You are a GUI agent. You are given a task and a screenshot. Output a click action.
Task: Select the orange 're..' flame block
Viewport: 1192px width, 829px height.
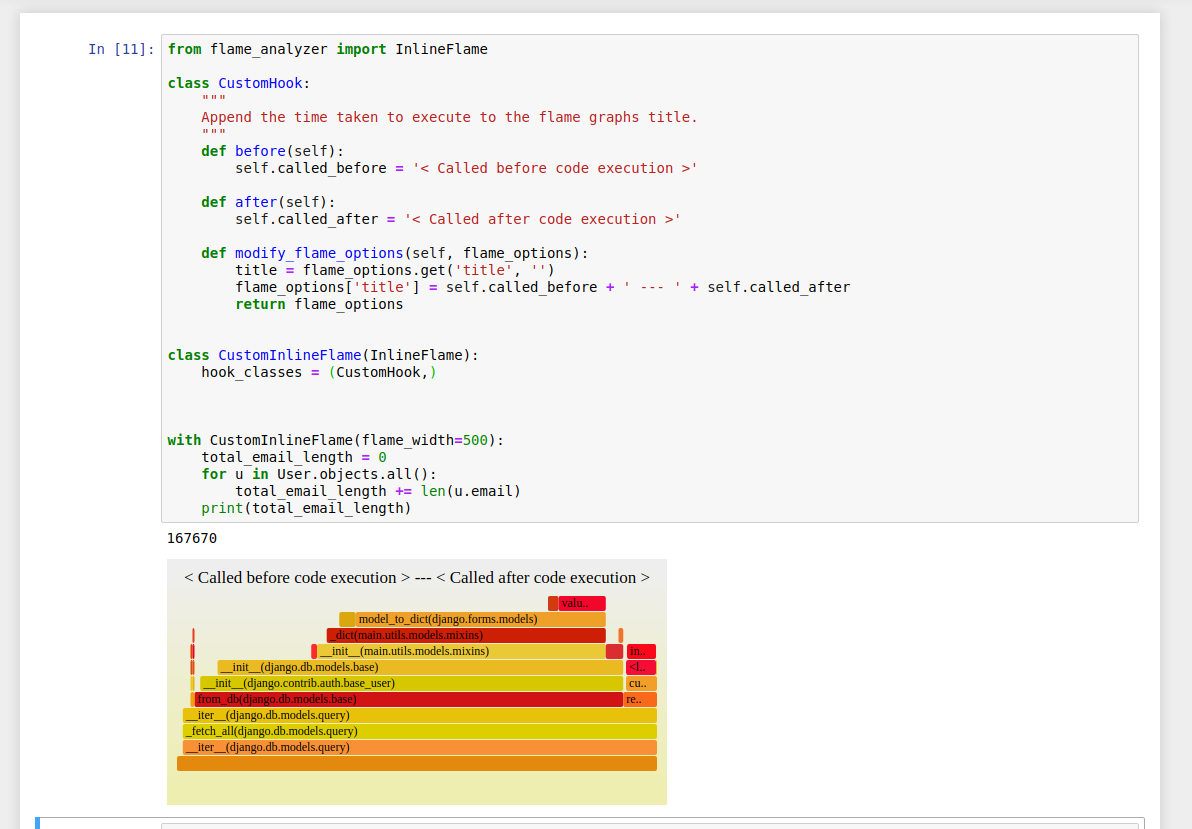pos(640,699)
